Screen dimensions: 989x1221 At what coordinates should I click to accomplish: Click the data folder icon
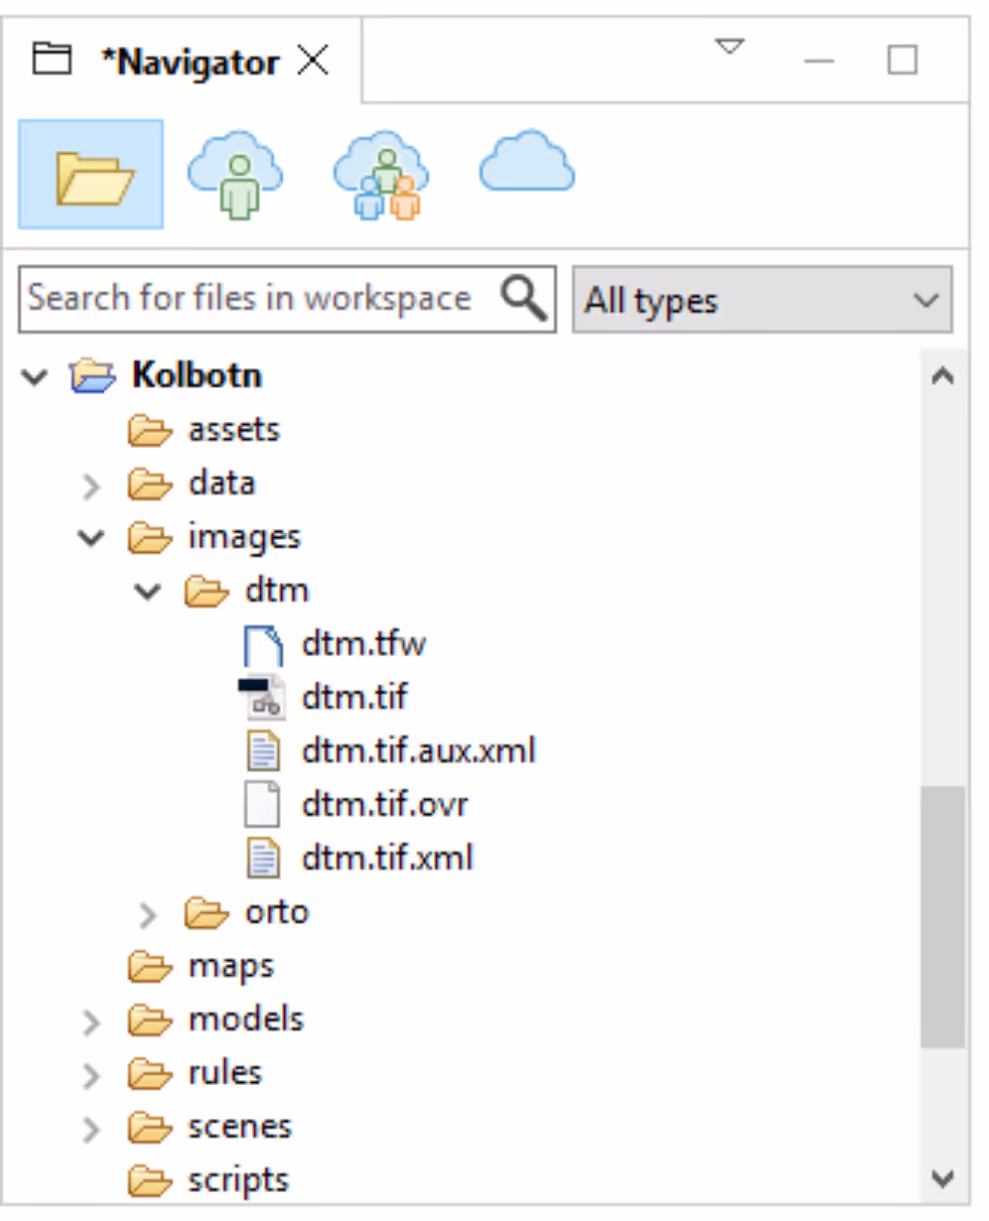pos(151,484)
